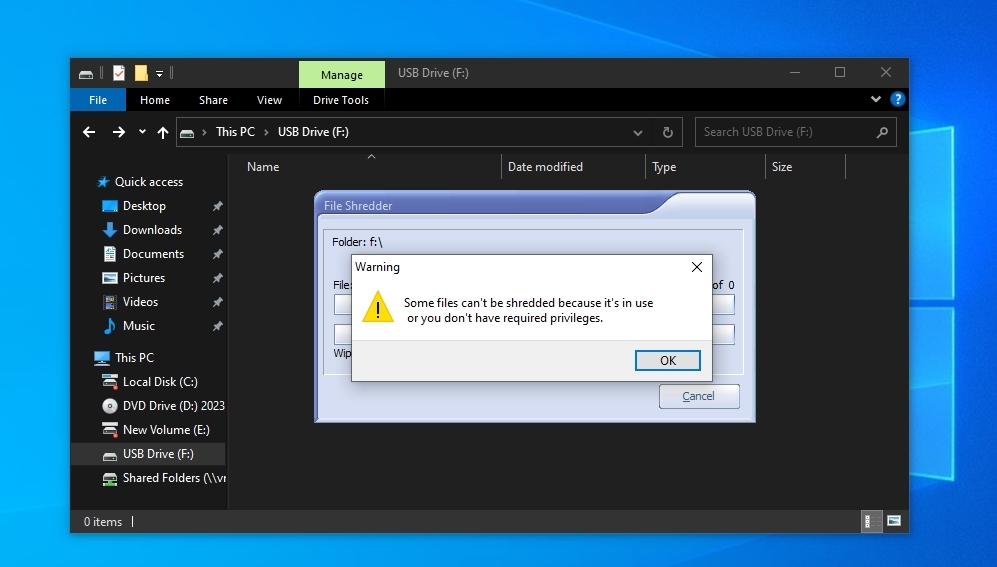Open Local Disk (C:) in sidebar
The width and height of the screenshot is (997, 567).
point(160,381)
